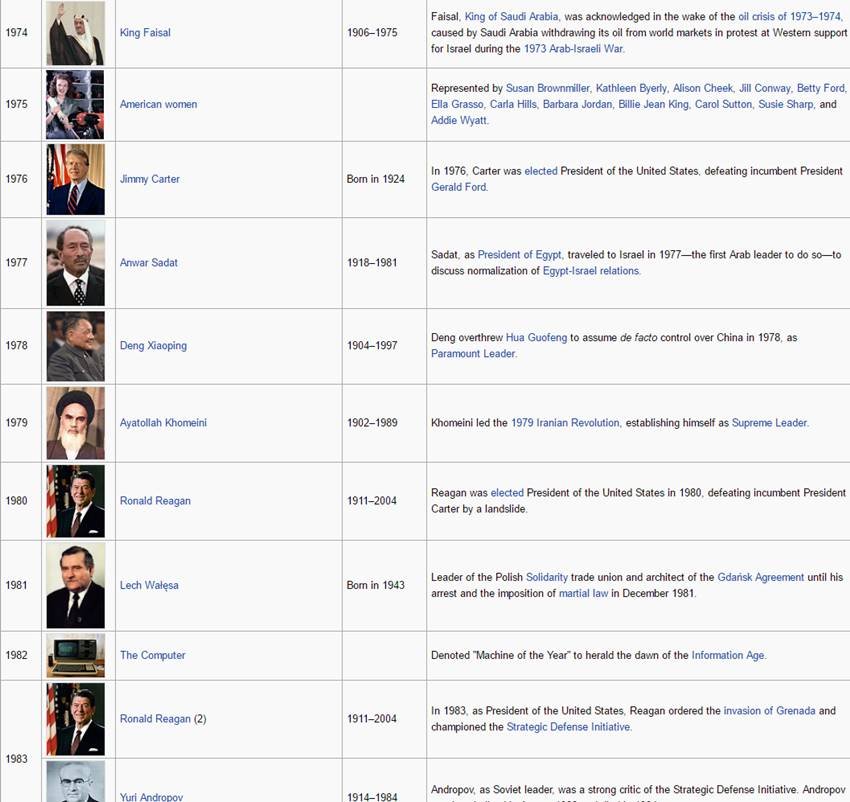Viewport: 850px width, 802px height.
Task: Click the Gdańsk Agreement link
Action: tap(760, 577)
